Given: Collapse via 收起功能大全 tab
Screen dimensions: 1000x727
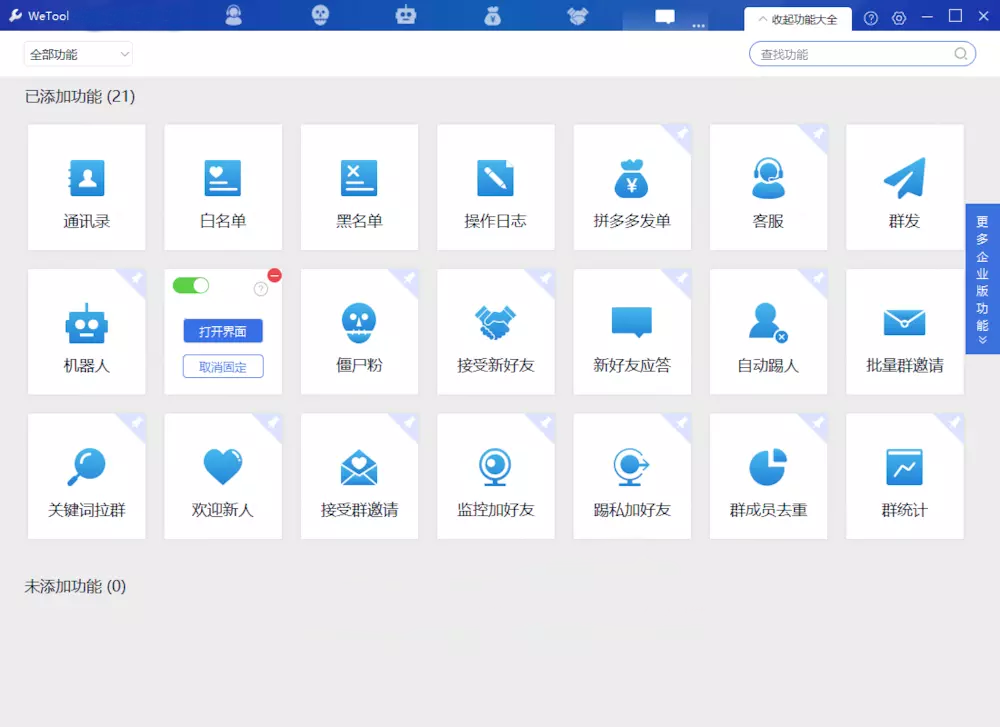Looking at the screenshot, I should point(798,19).
